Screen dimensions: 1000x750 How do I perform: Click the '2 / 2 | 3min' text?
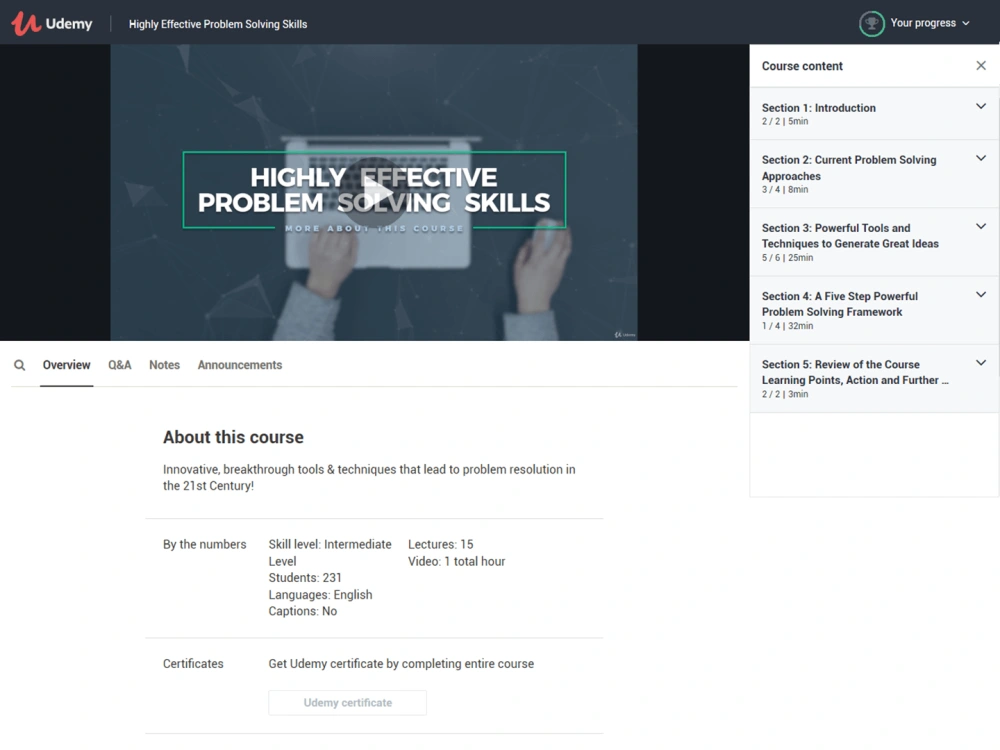click(784, 394)
